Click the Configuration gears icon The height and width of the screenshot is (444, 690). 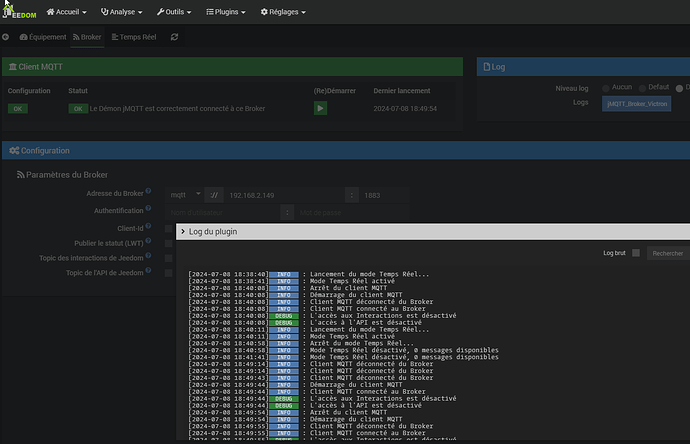point(14,150)
